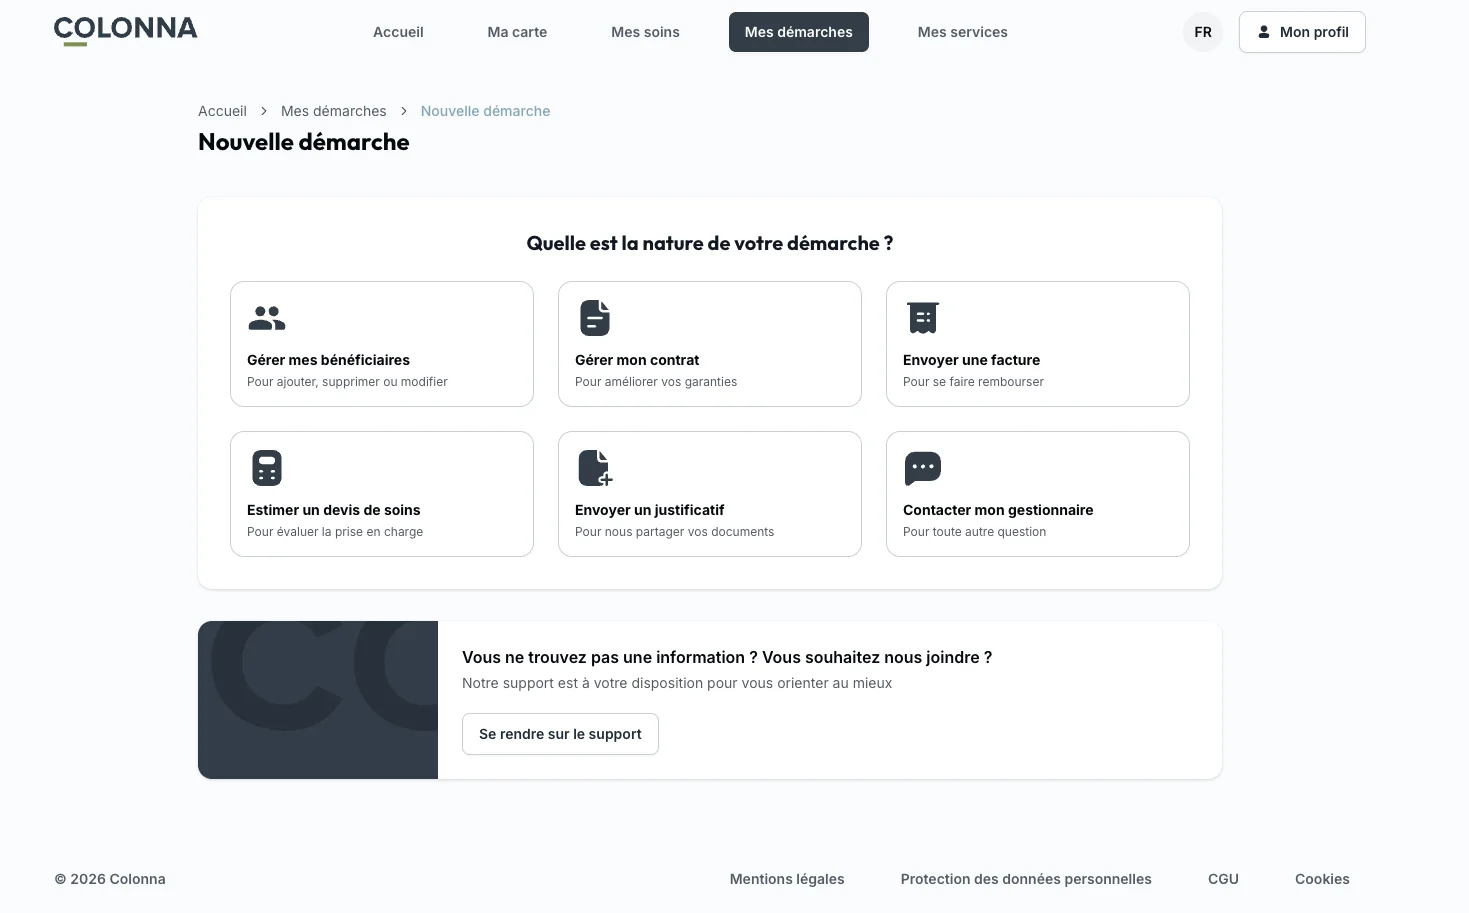
Task: Open Protection des données personnelles link
Action: click(x=1026, y=879)
